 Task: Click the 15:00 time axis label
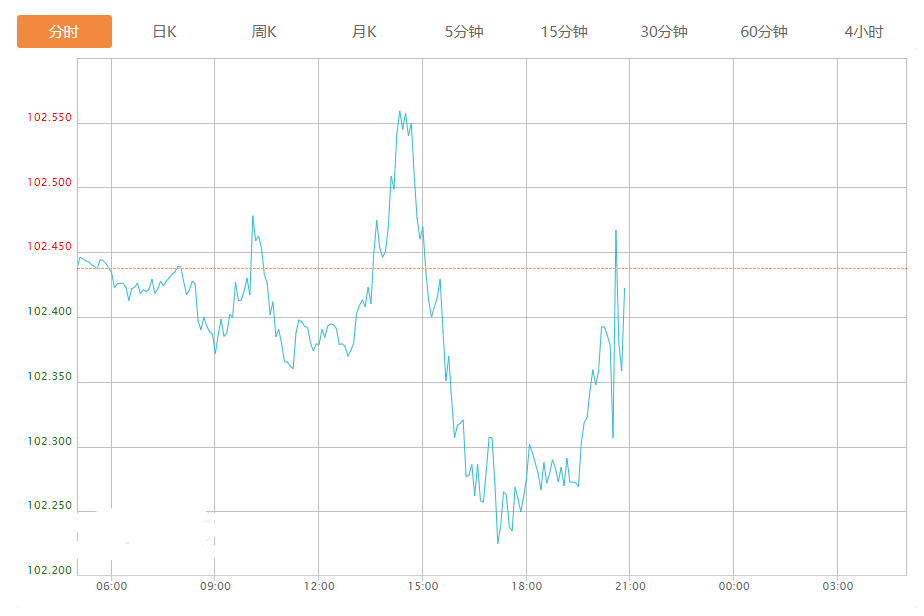click(x=422, y=586)
